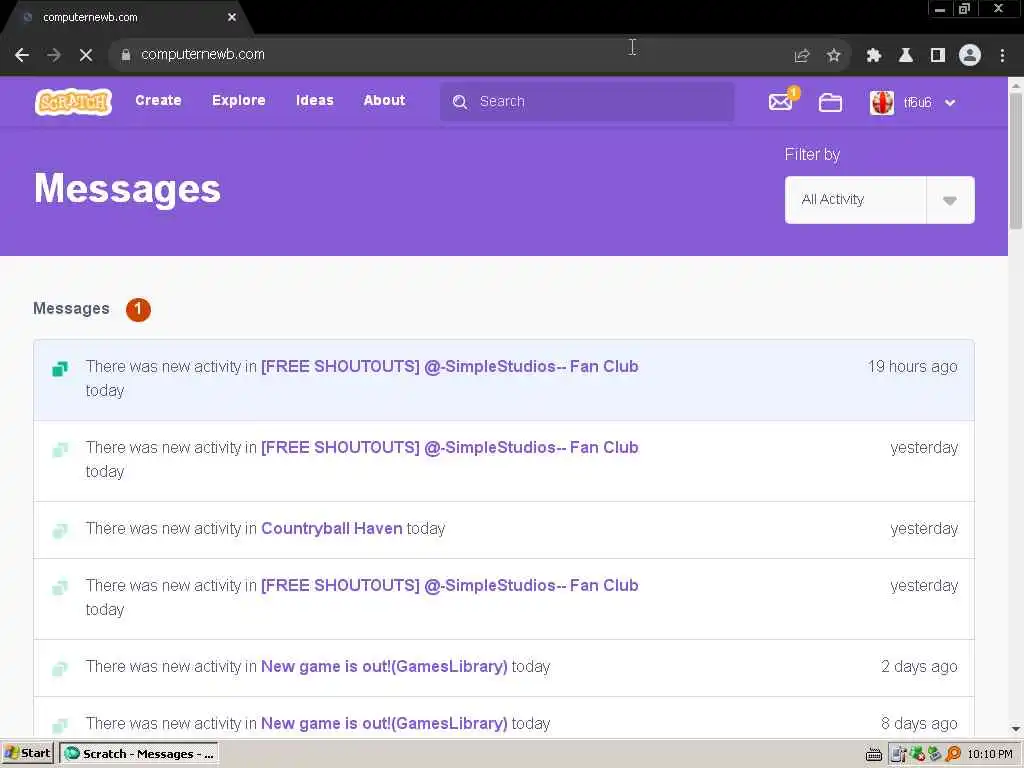Open the My Stuff folder icon

(x=830, y=103)
